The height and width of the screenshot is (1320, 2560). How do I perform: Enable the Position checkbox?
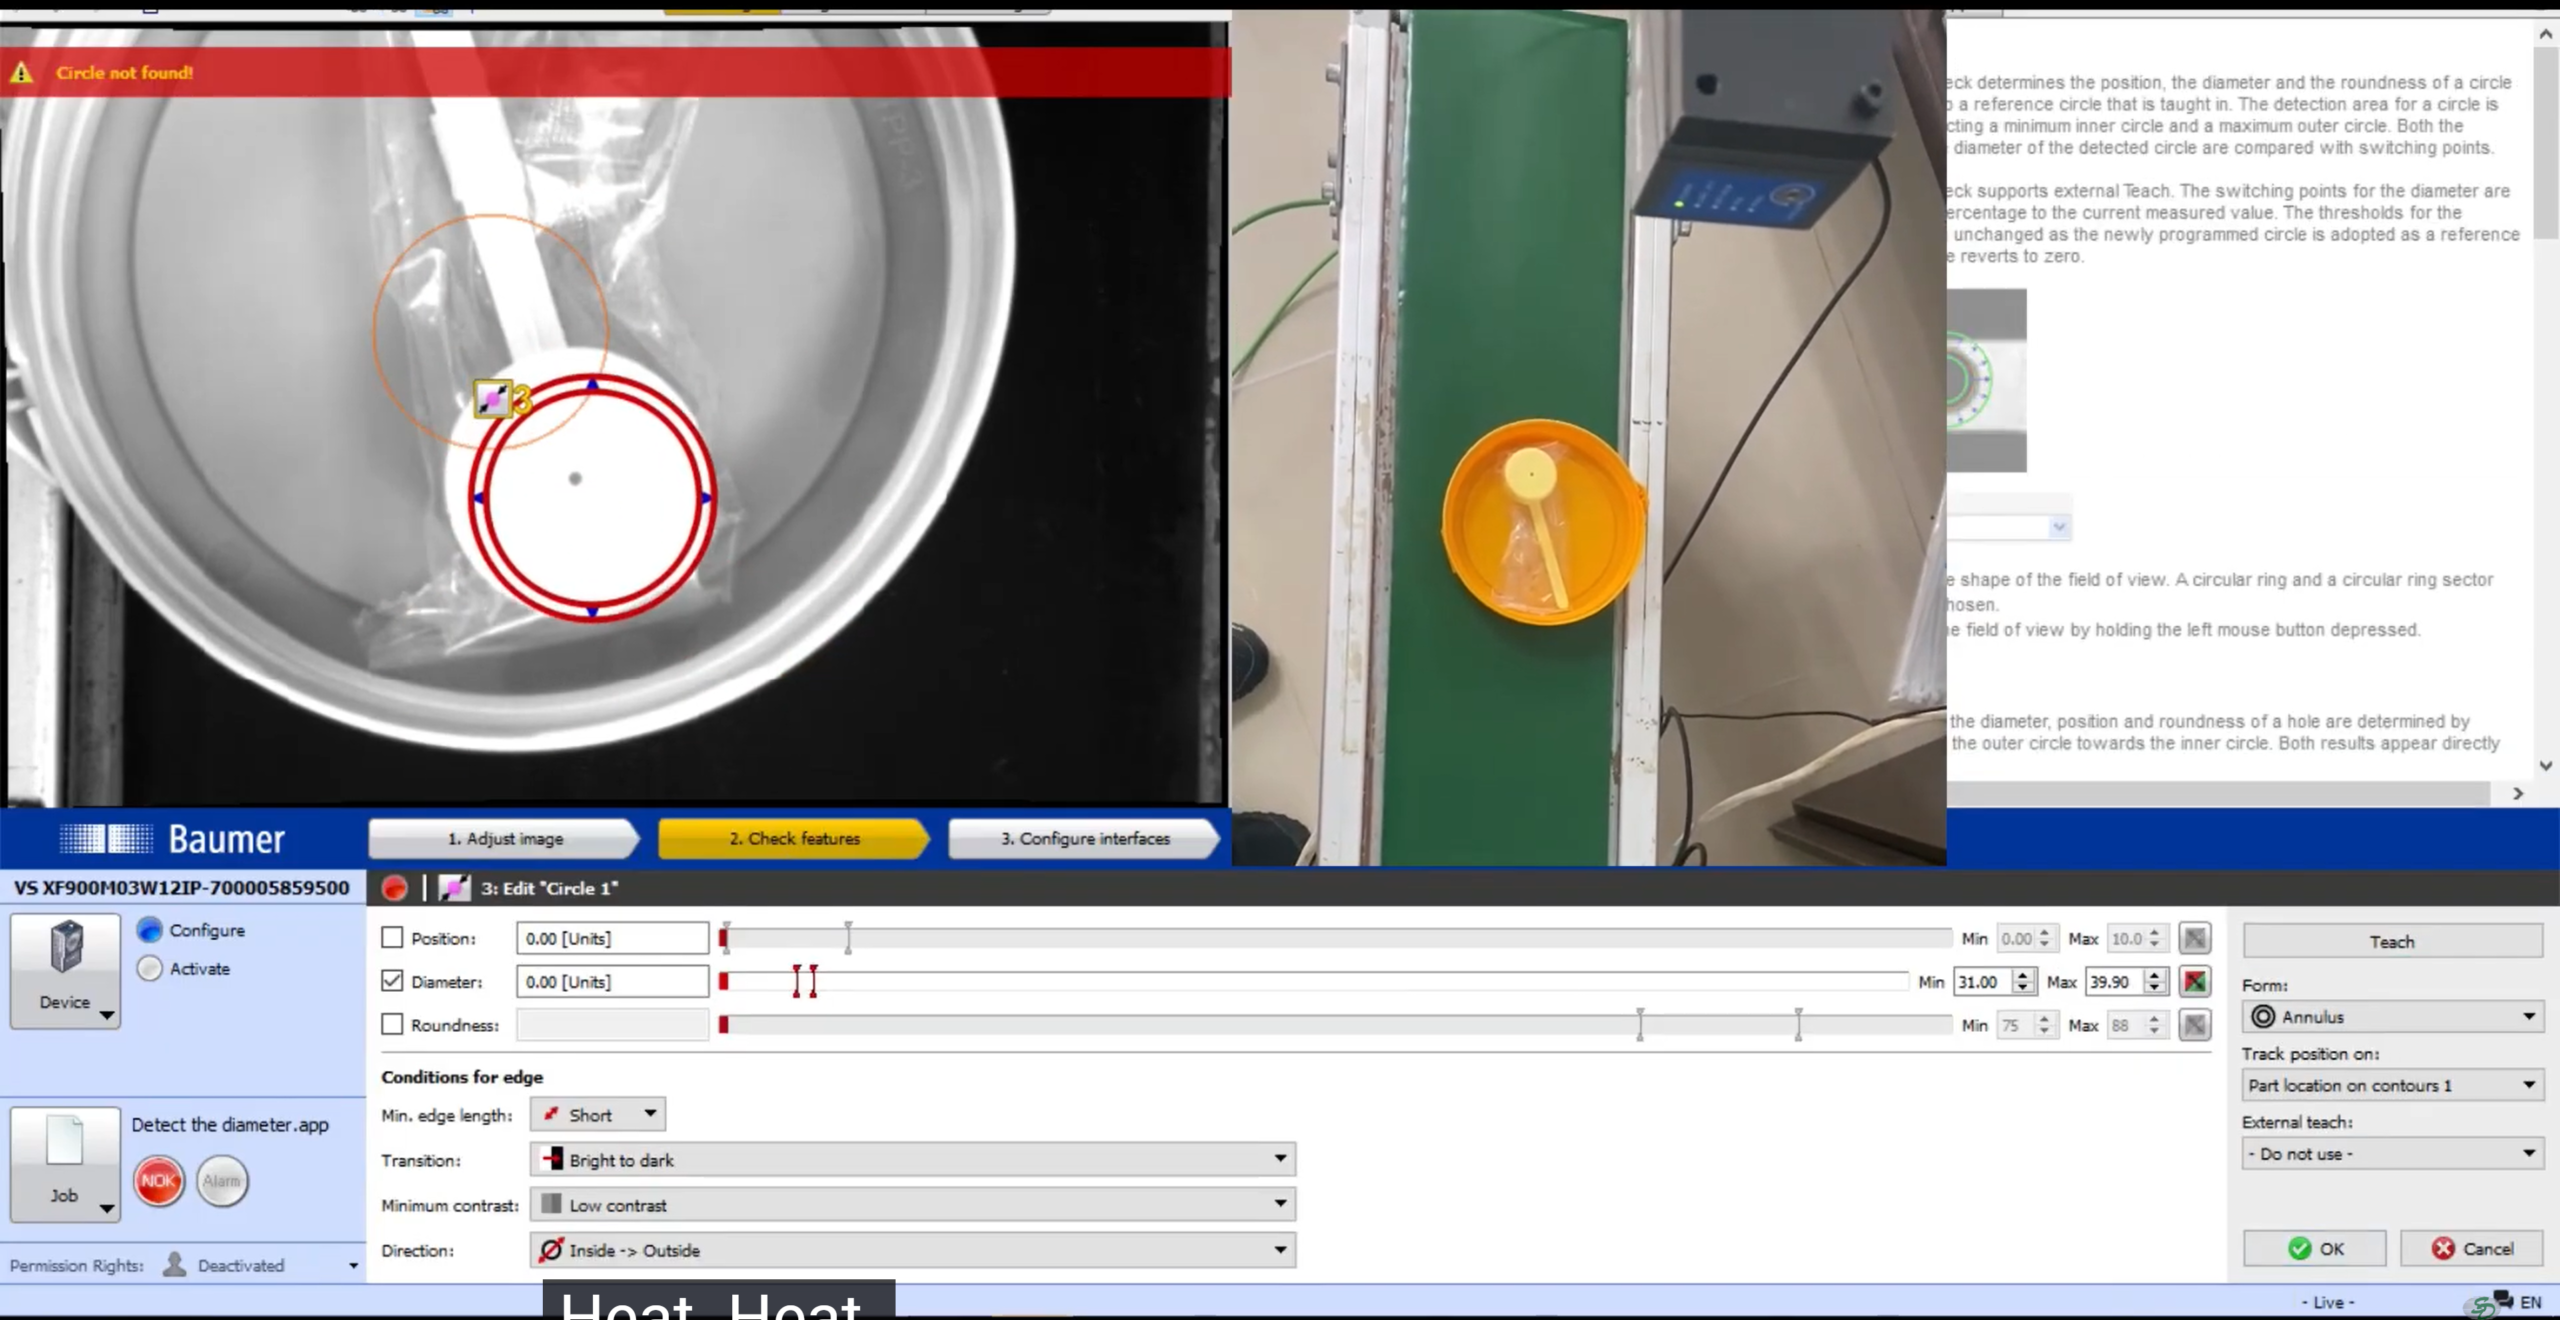(x=392, y=938)
